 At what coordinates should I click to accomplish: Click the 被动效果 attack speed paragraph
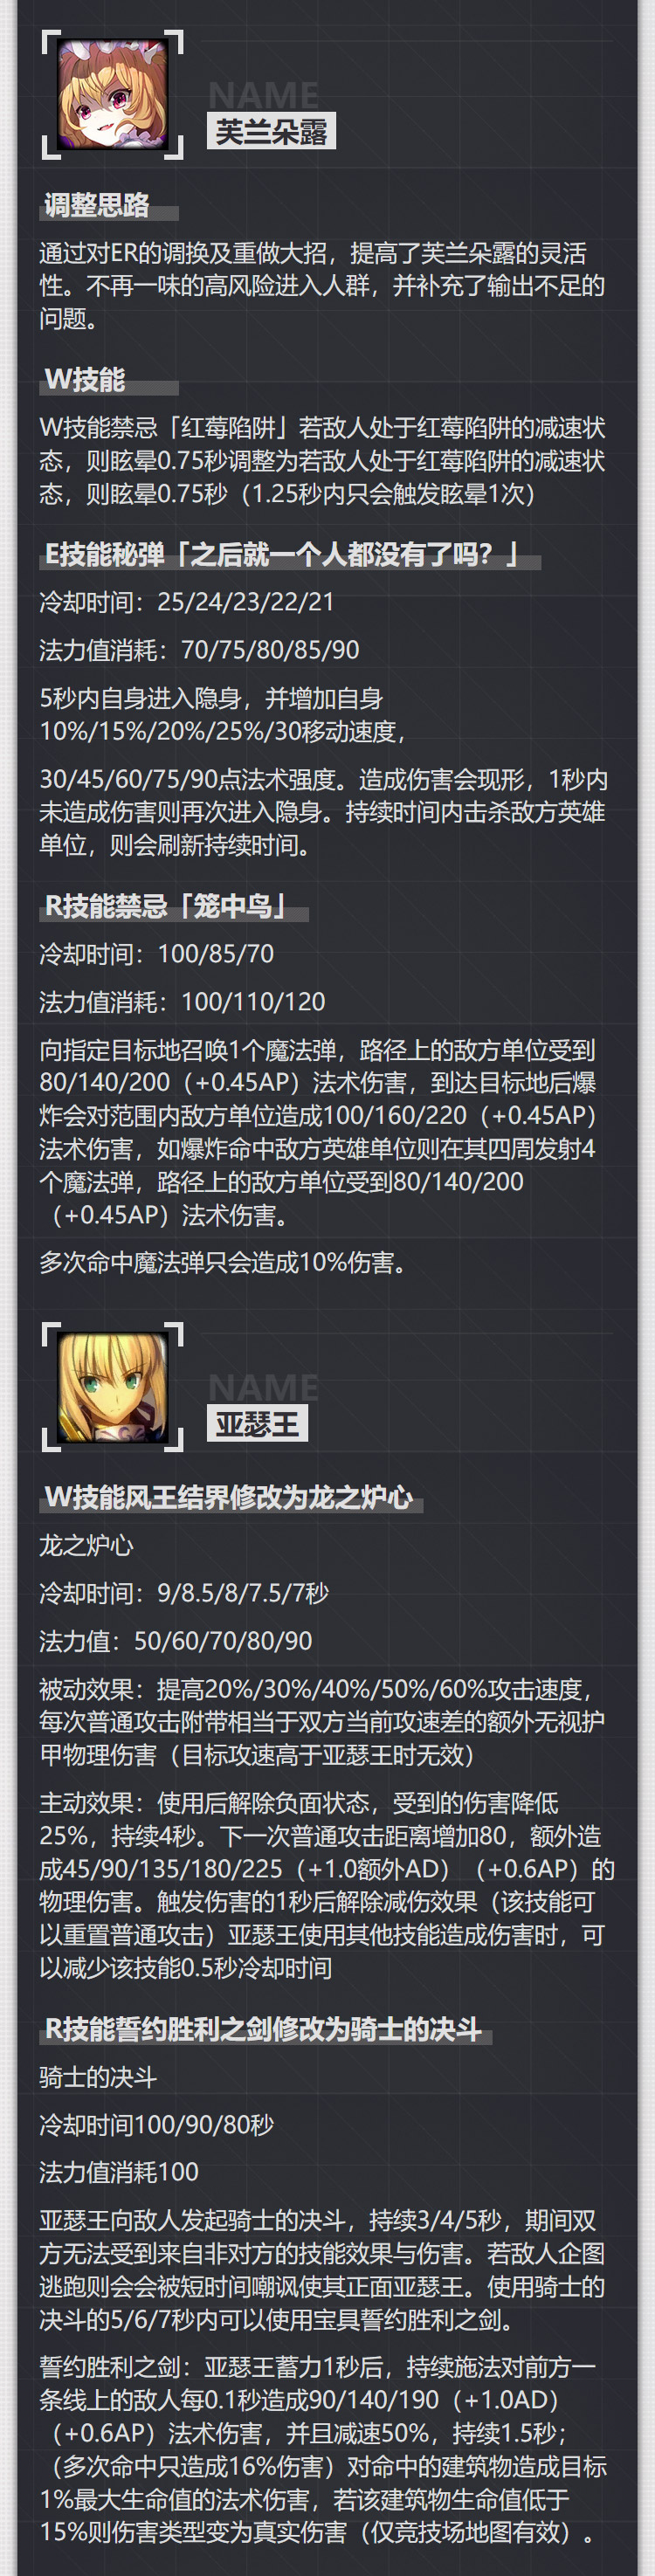click(x=322, y=1722)
